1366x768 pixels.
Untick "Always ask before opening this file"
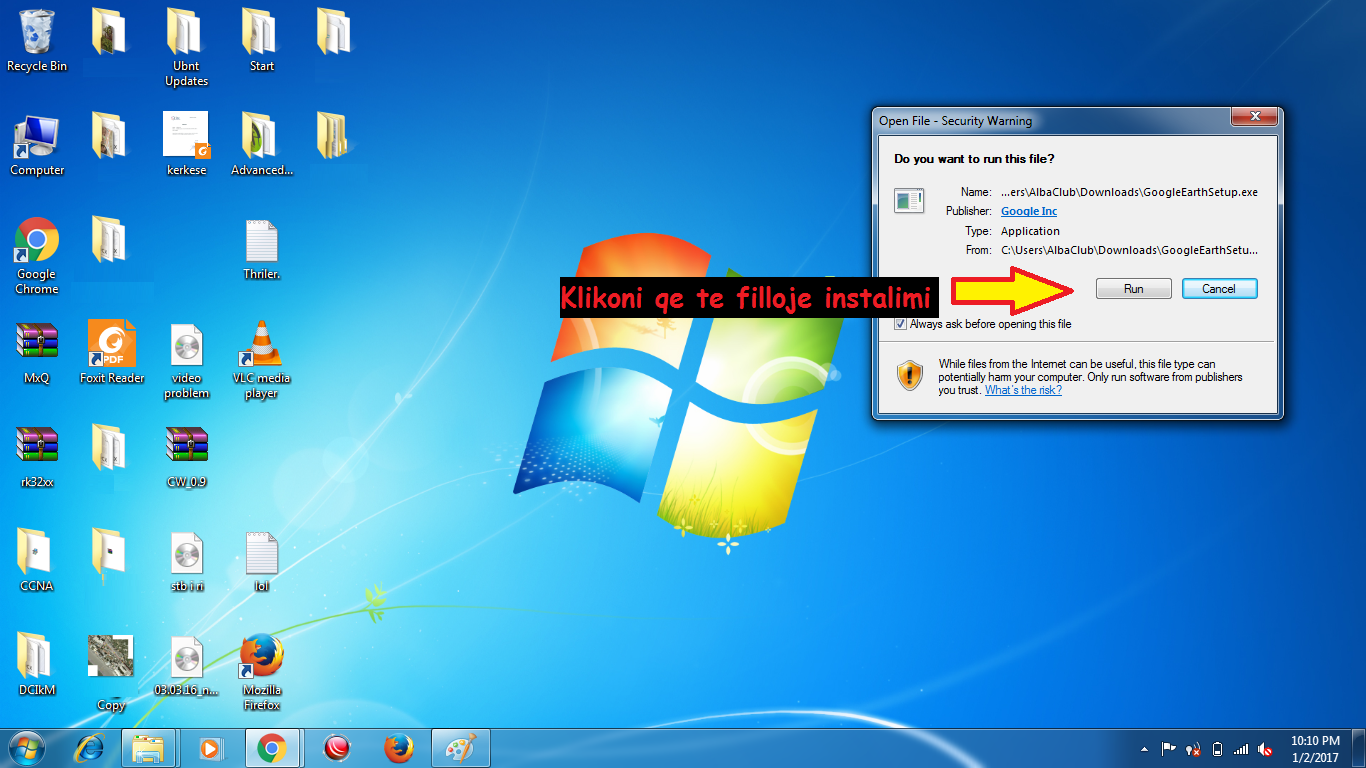pyautogui.click(x=901, y=324)
